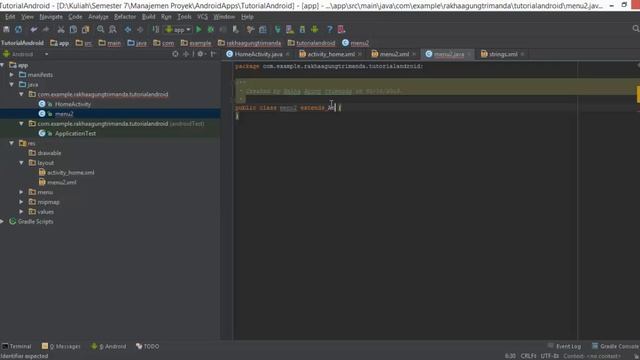This screenshot has height=360, width=640.
Task: Collapse the androidTest package arrow
Action: pos(22,124)
